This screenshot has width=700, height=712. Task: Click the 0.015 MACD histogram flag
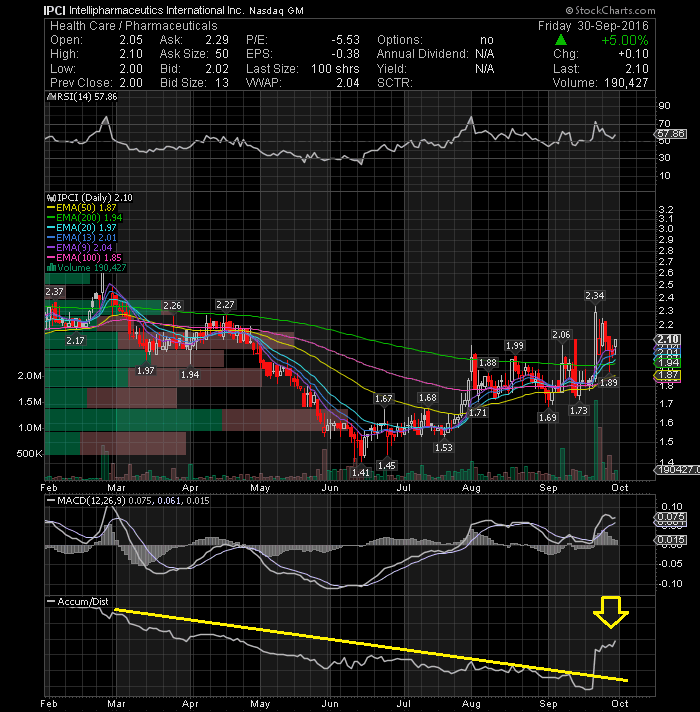[x=670, y=539]
